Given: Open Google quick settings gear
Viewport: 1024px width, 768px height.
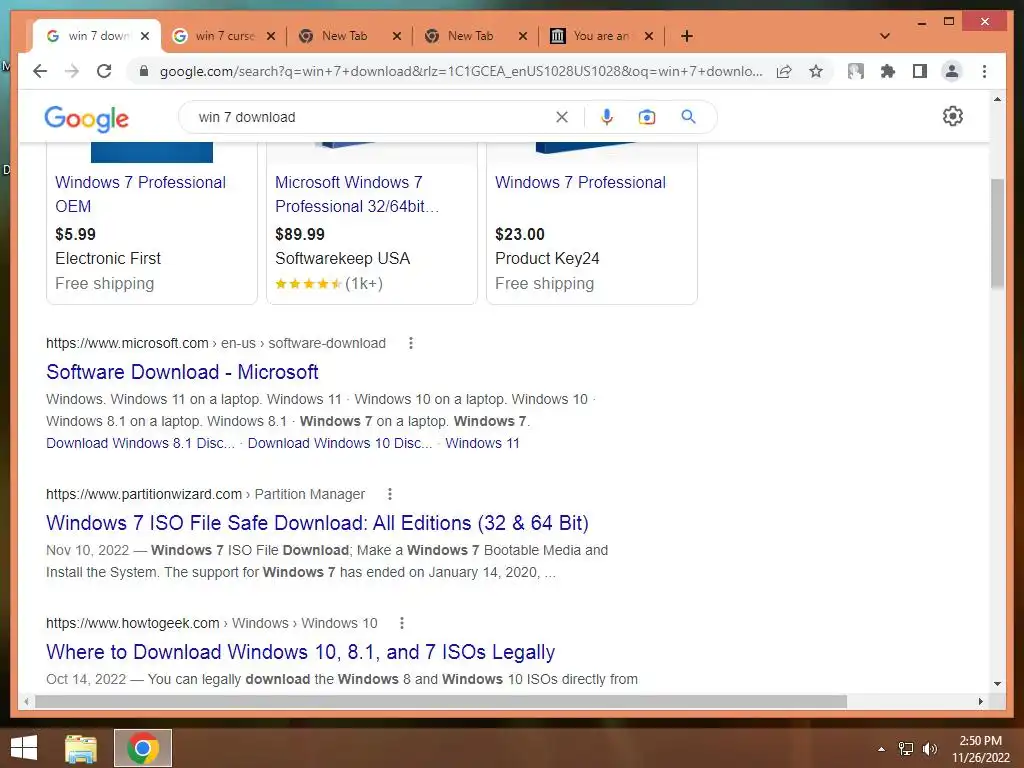Looking at the screenshot, I should click(x=953, y=116).
